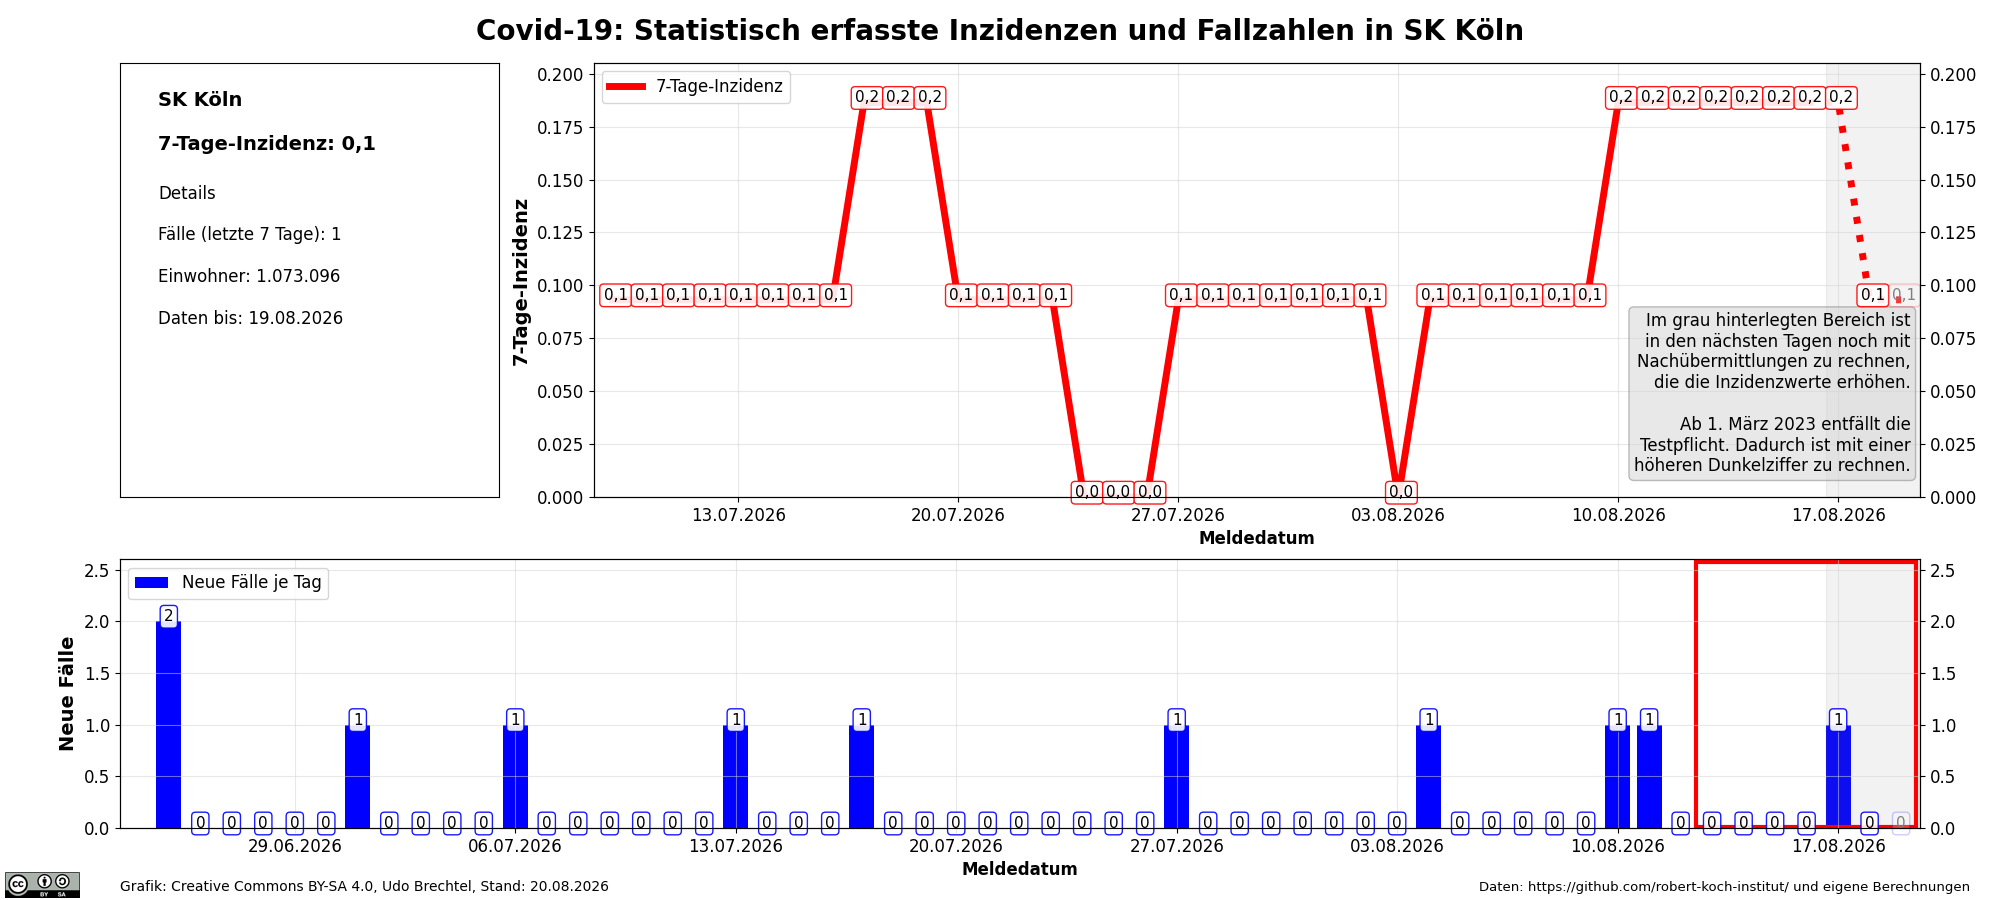2000x900 pixels.
Task: Click the red 7-Tage-Inzidenz legend line
Action: click(627, 87)
